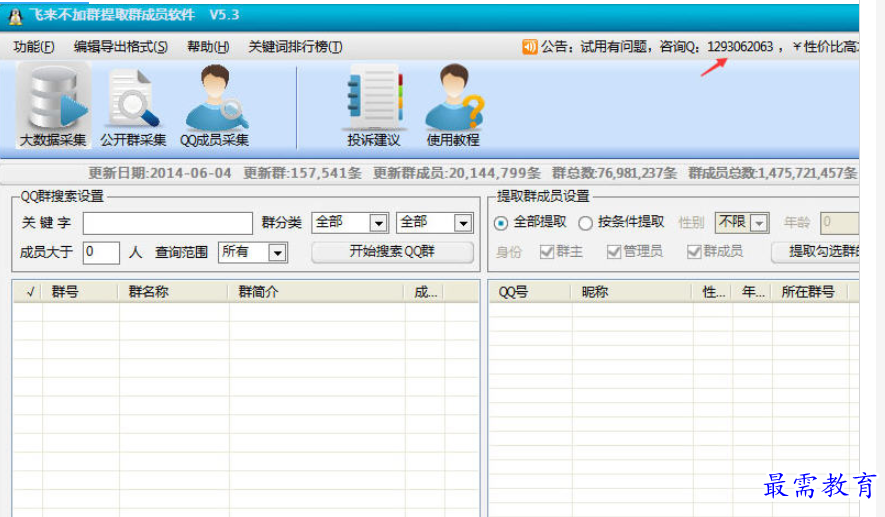The width and height of the screenshot is (885, 517).
Task: Focus the 年龄 input field
Action: click(x=840, y=223)
